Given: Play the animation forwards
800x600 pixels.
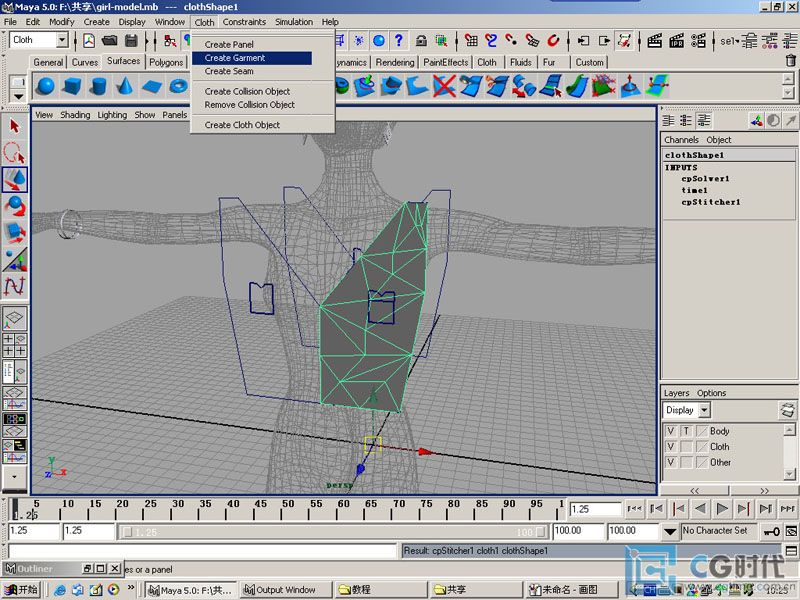Looking at the screenshot, I should tap(722, 508).
